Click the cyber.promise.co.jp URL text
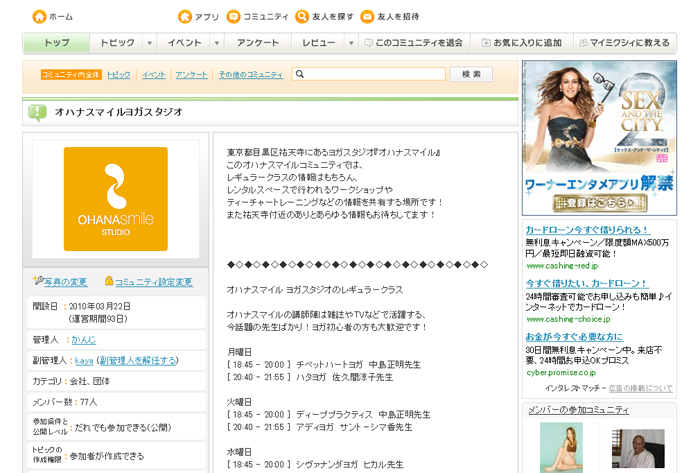700x473 pixels. coord(561,373)
